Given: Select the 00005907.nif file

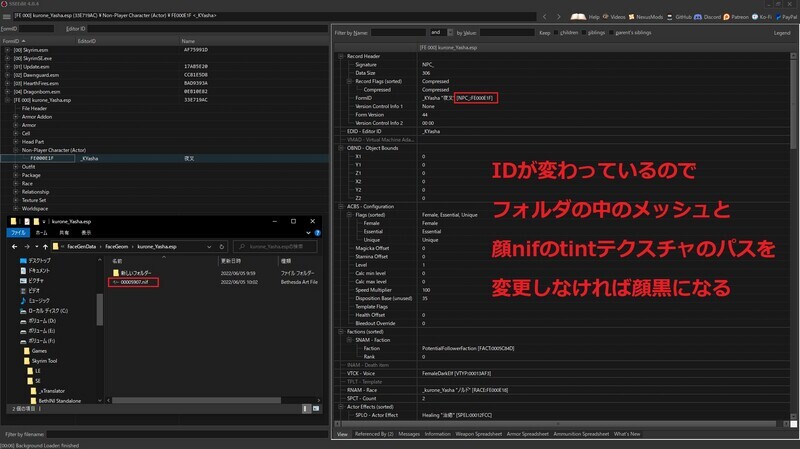Looking at the screenshot, I should tap(134, 282).
